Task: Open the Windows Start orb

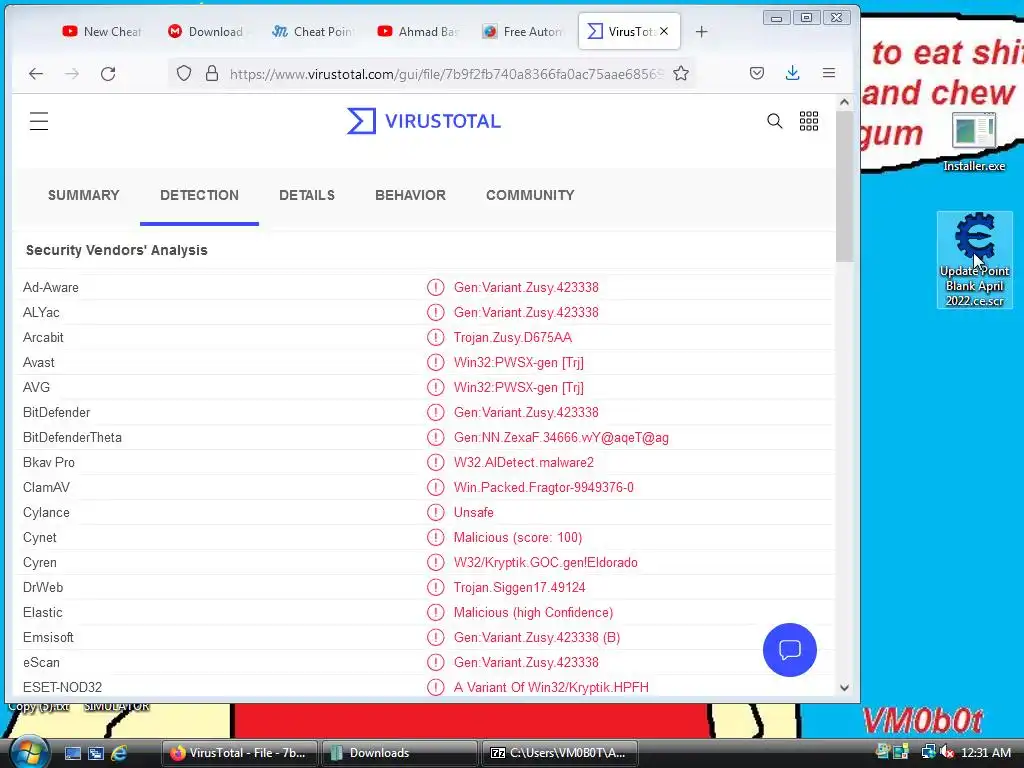Action: pos(29,752)
